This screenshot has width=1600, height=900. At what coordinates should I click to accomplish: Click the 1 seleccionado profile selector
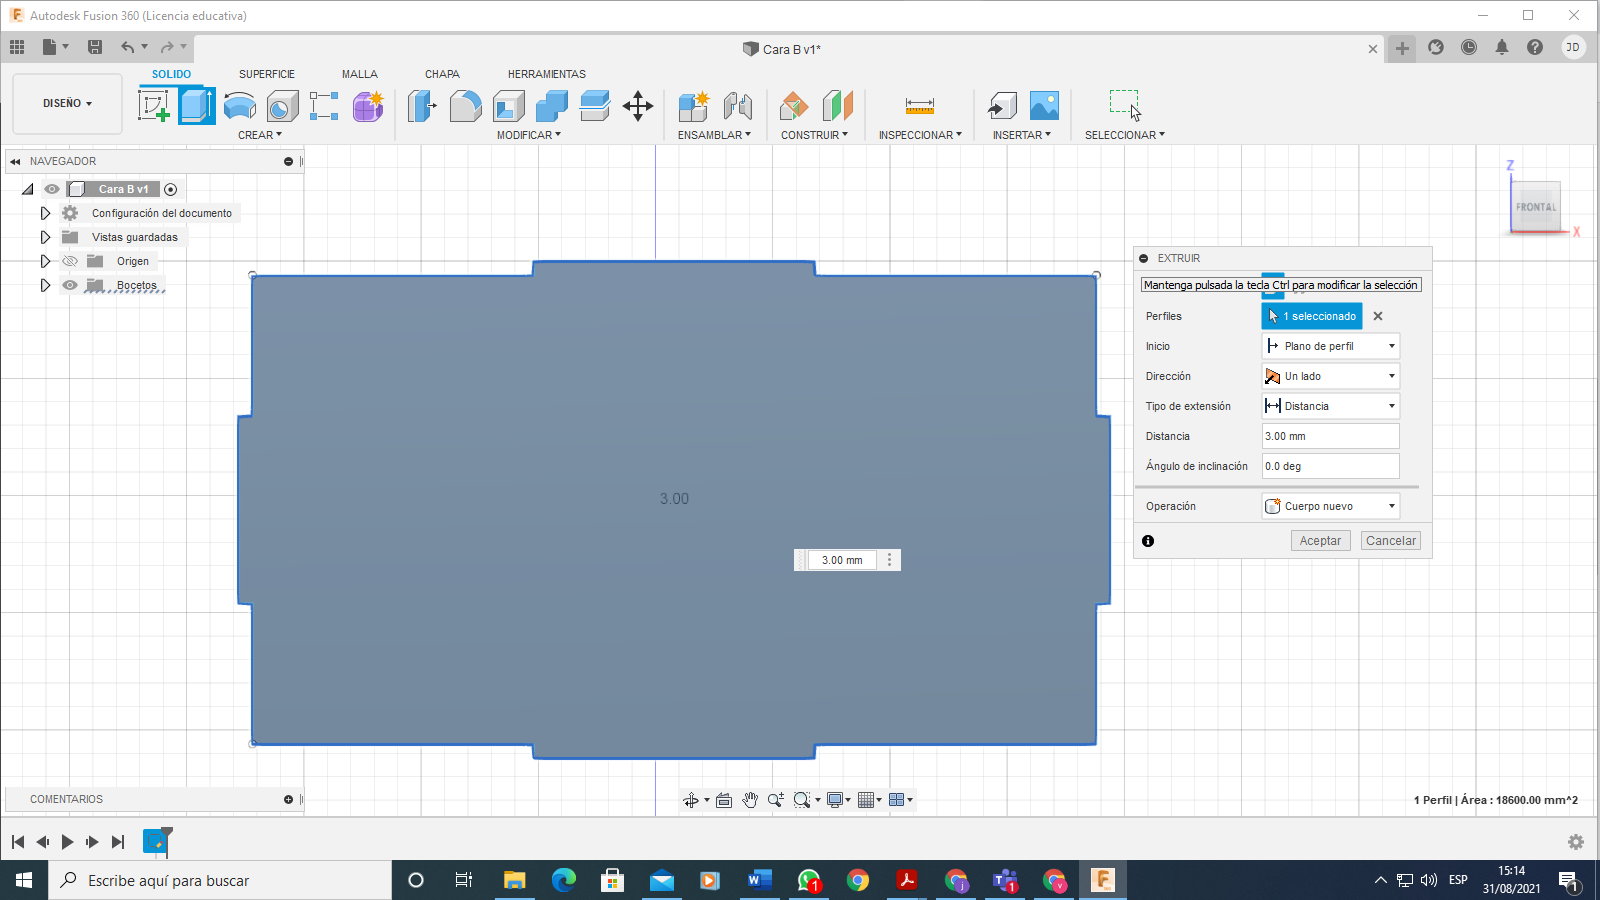click(1312, 316)
